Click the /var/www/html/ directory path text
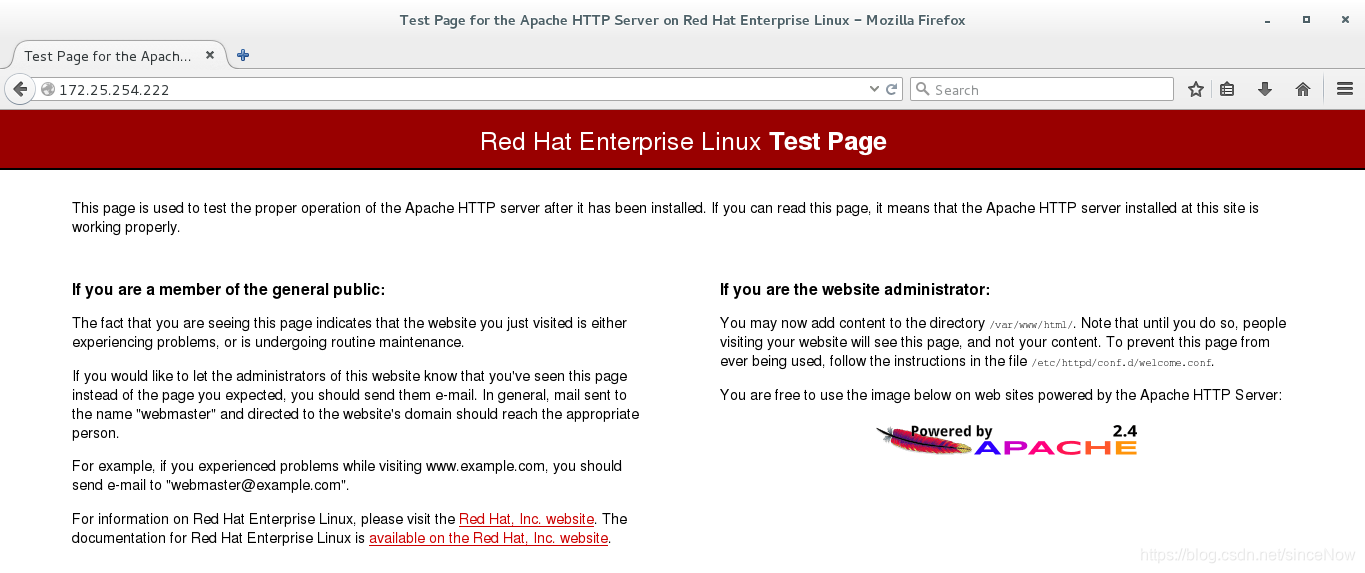The image size is (1365, 573). click(1031, 325)
